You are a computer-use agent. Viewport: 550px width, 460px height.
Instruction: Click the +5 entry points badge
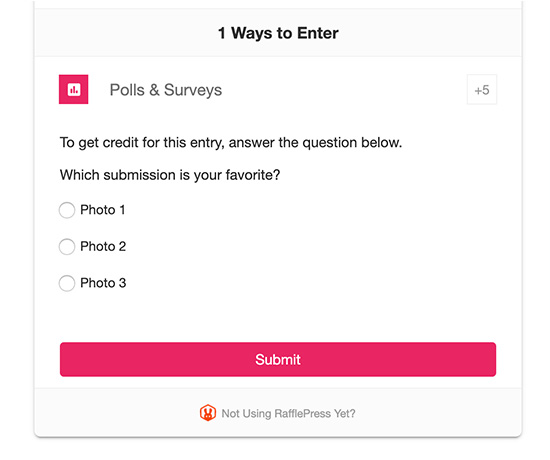pyautogui.click(x=482, y=90)
